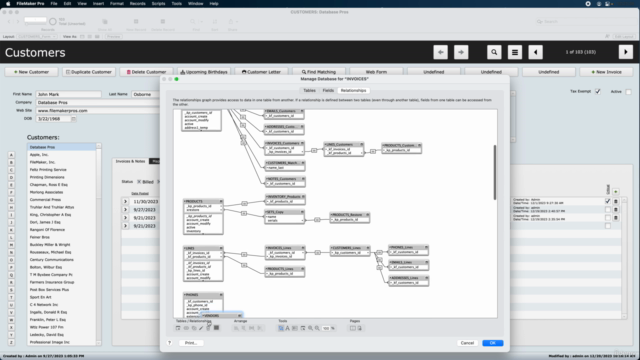Click the pencil edit icon
Screen dimensions: 640x360
coord(201,328)
